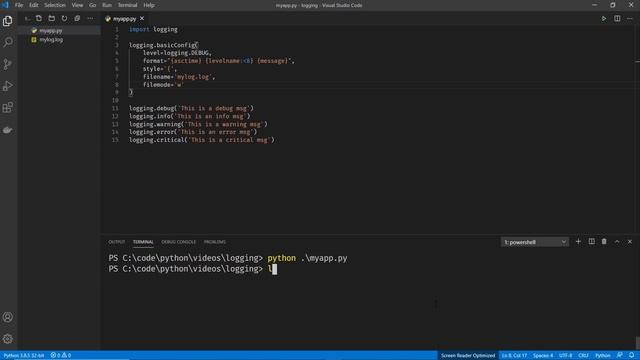Click the logging.basicConfig( line
This screenshot has width=640, height=360.
click(163, 45)
